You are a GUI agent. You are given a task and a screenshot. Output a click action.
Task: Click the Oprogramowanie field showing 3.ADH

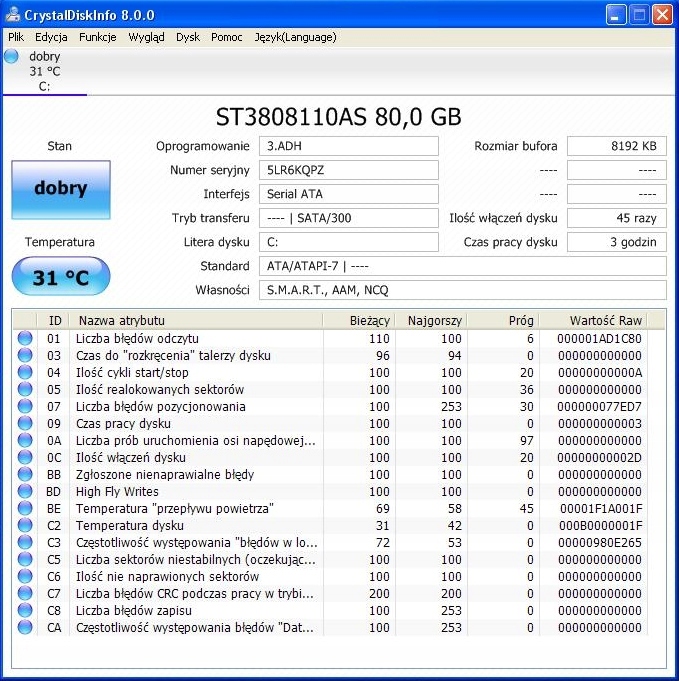349,146
